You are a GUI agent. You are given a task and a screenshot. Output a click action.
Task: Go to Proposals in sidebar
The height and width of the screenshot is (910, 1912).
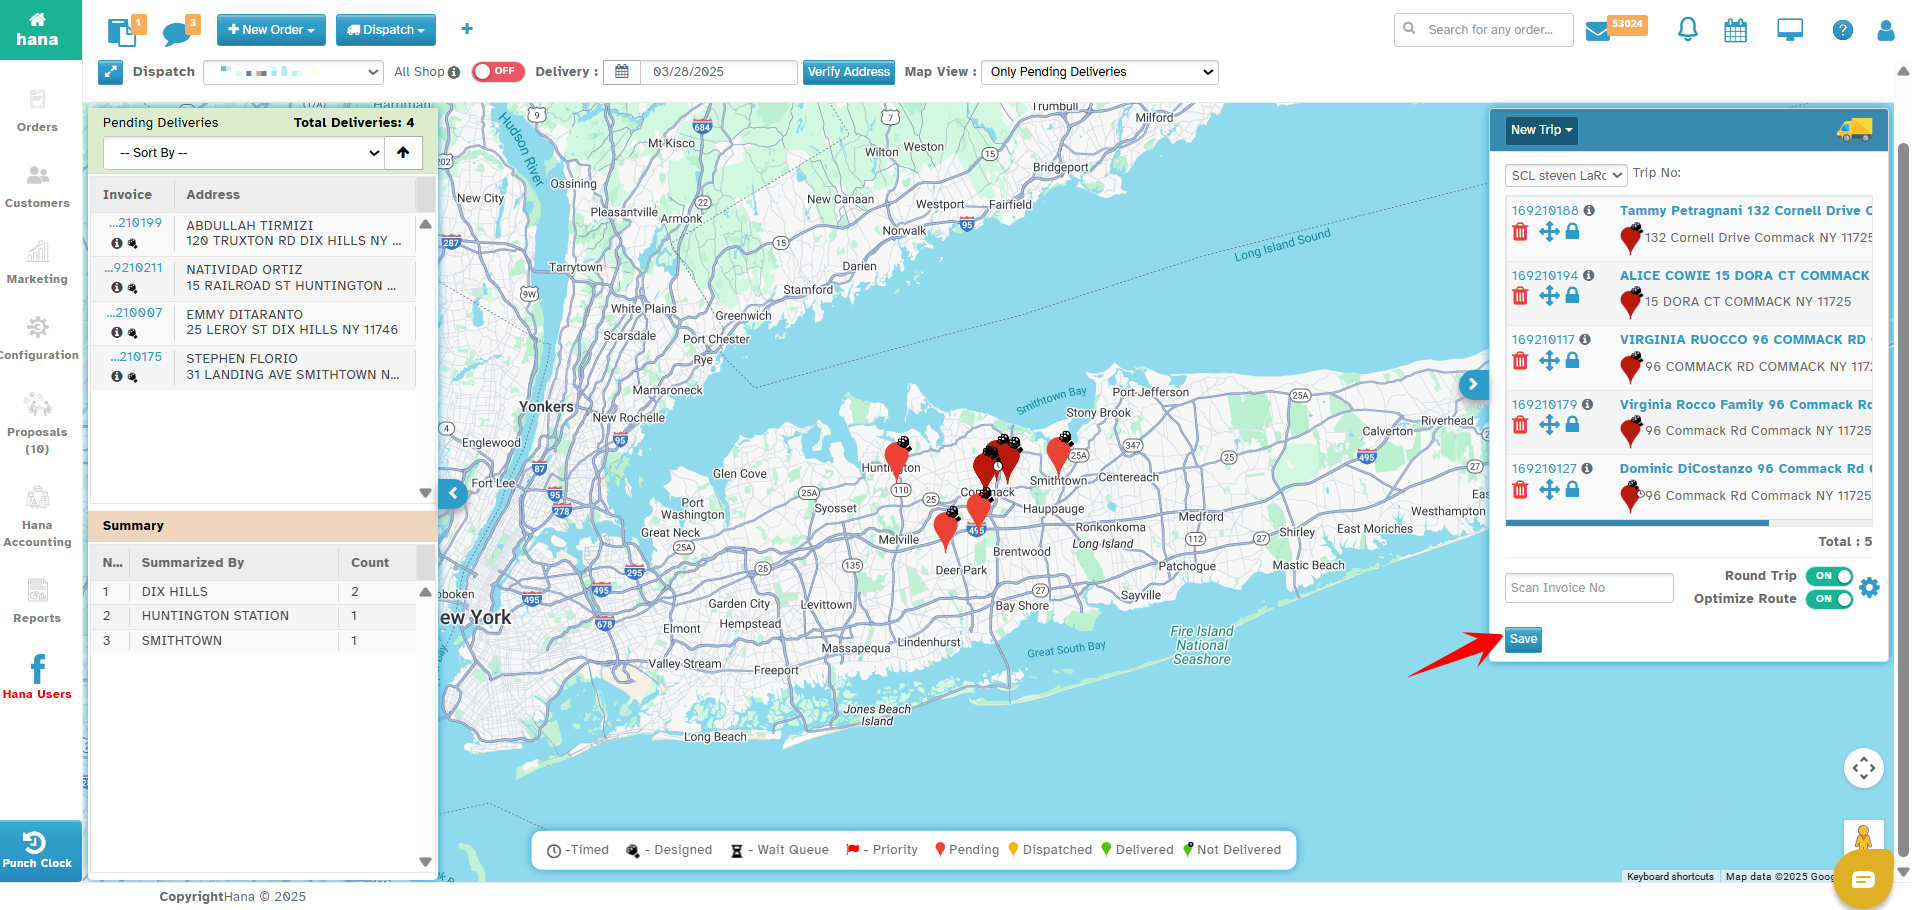pyautogui.click(x=37, y=424)
